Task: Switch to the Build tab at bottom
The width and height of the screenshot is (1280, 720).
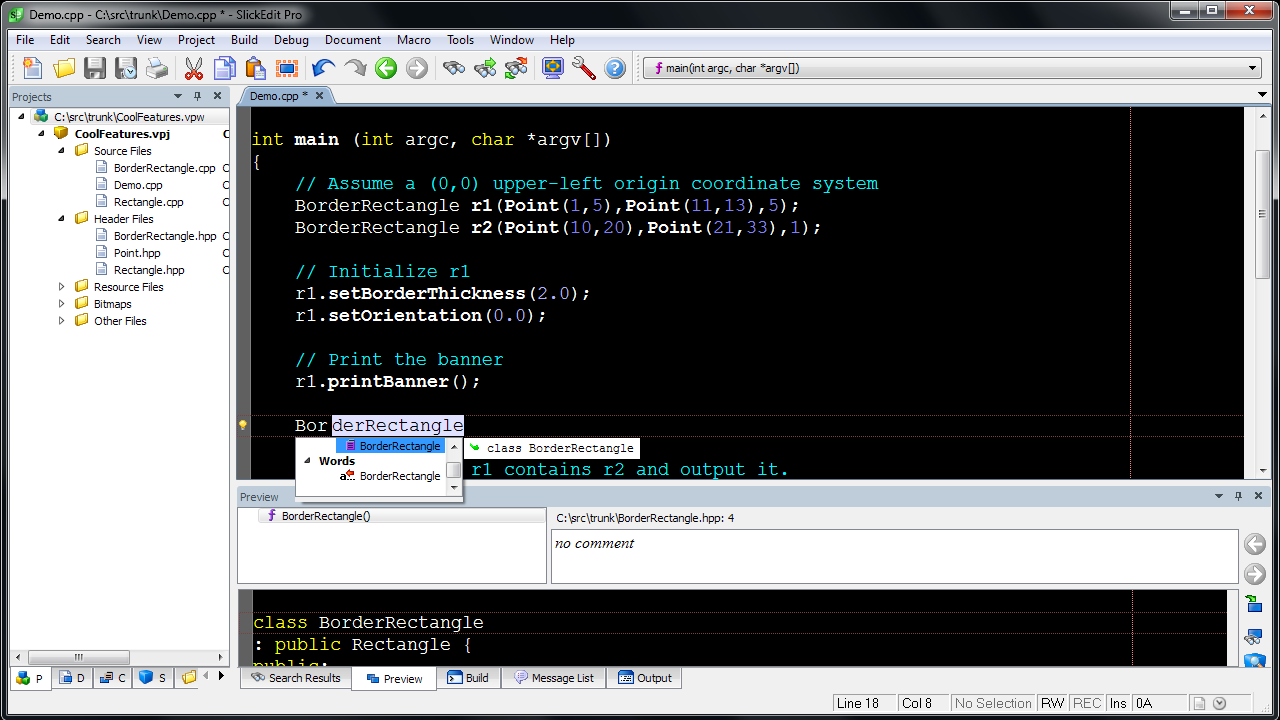Action: pyautogui.click(x=468, y=677)
